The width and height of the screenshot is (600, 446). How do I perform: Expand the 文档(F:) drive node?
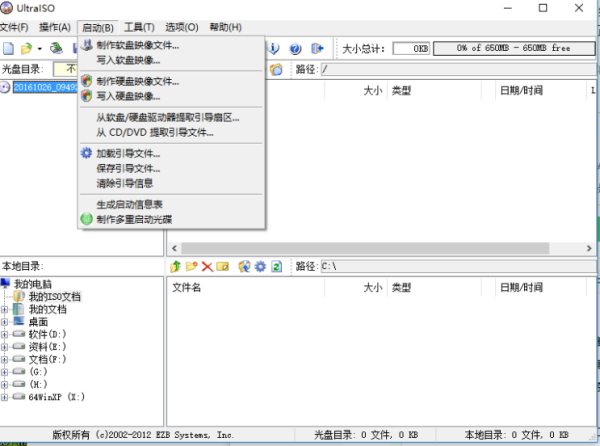pos(4,359)
